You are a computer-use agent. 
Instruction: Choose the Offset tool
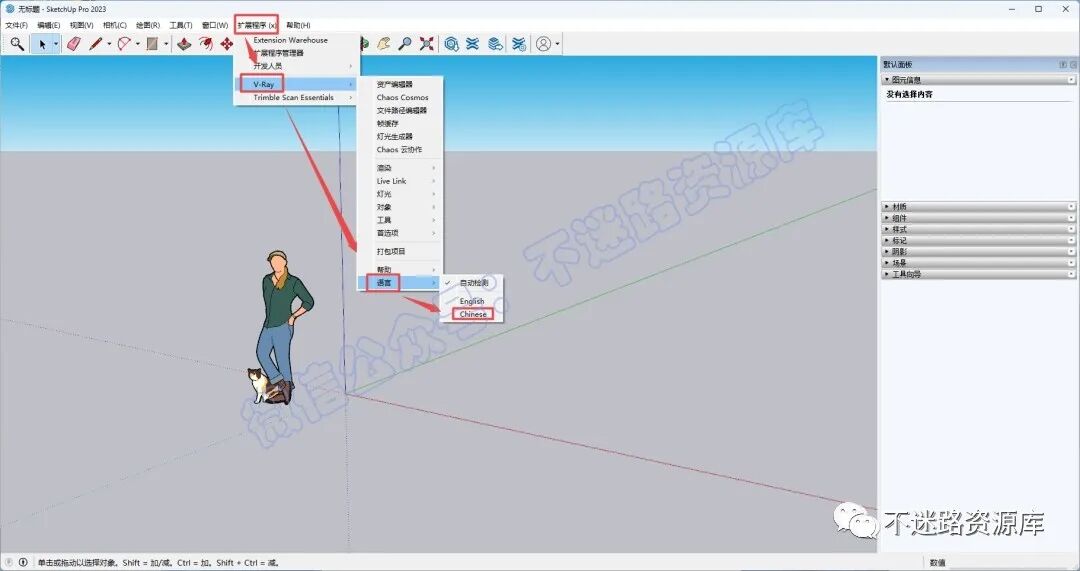[206, 44]
